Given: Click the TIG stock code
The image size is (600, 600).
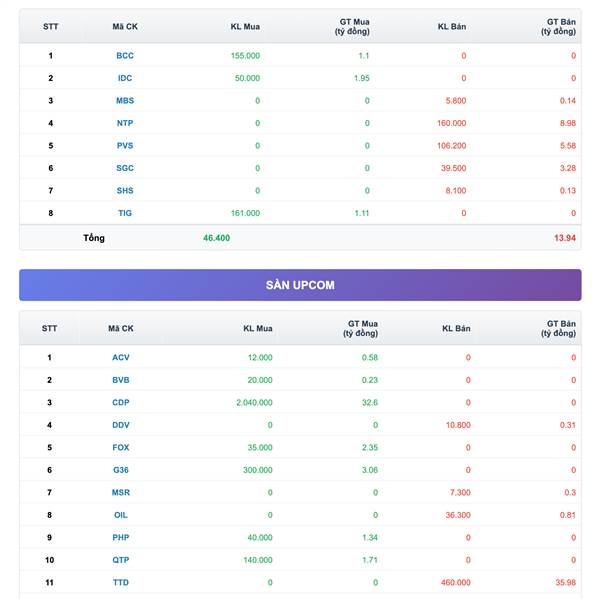Looking at the screenshot, I should pyautogui.click(x=125, y=213).
